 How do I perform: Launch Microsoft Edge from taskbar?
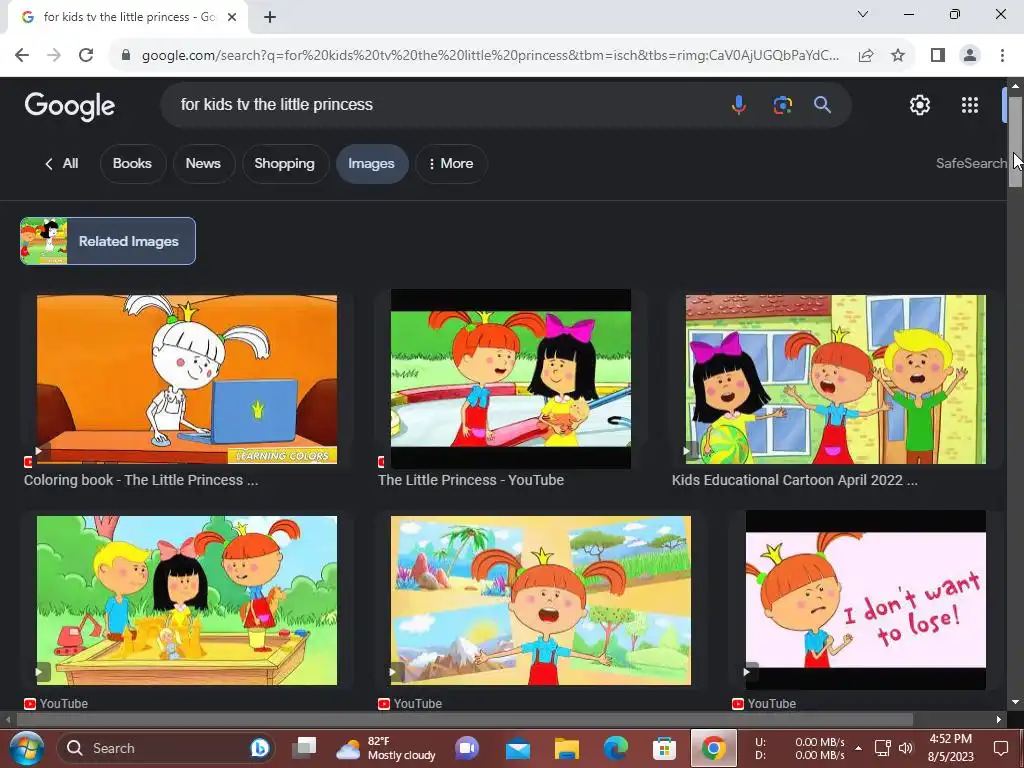[x=615, y=748]
